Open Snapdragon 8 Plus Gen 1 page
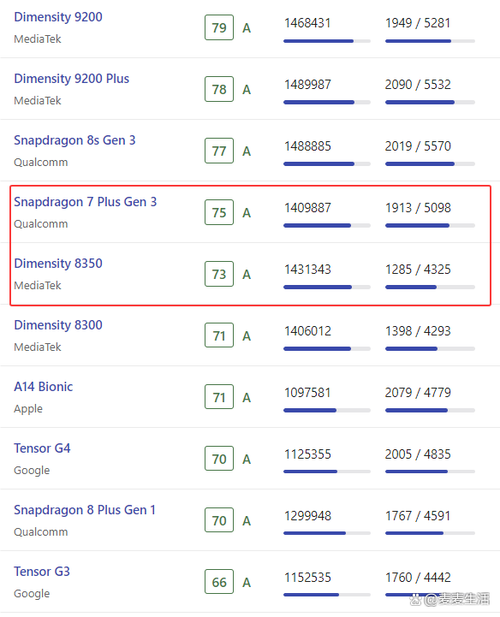 pyautogui.click(x=85, y=510)
